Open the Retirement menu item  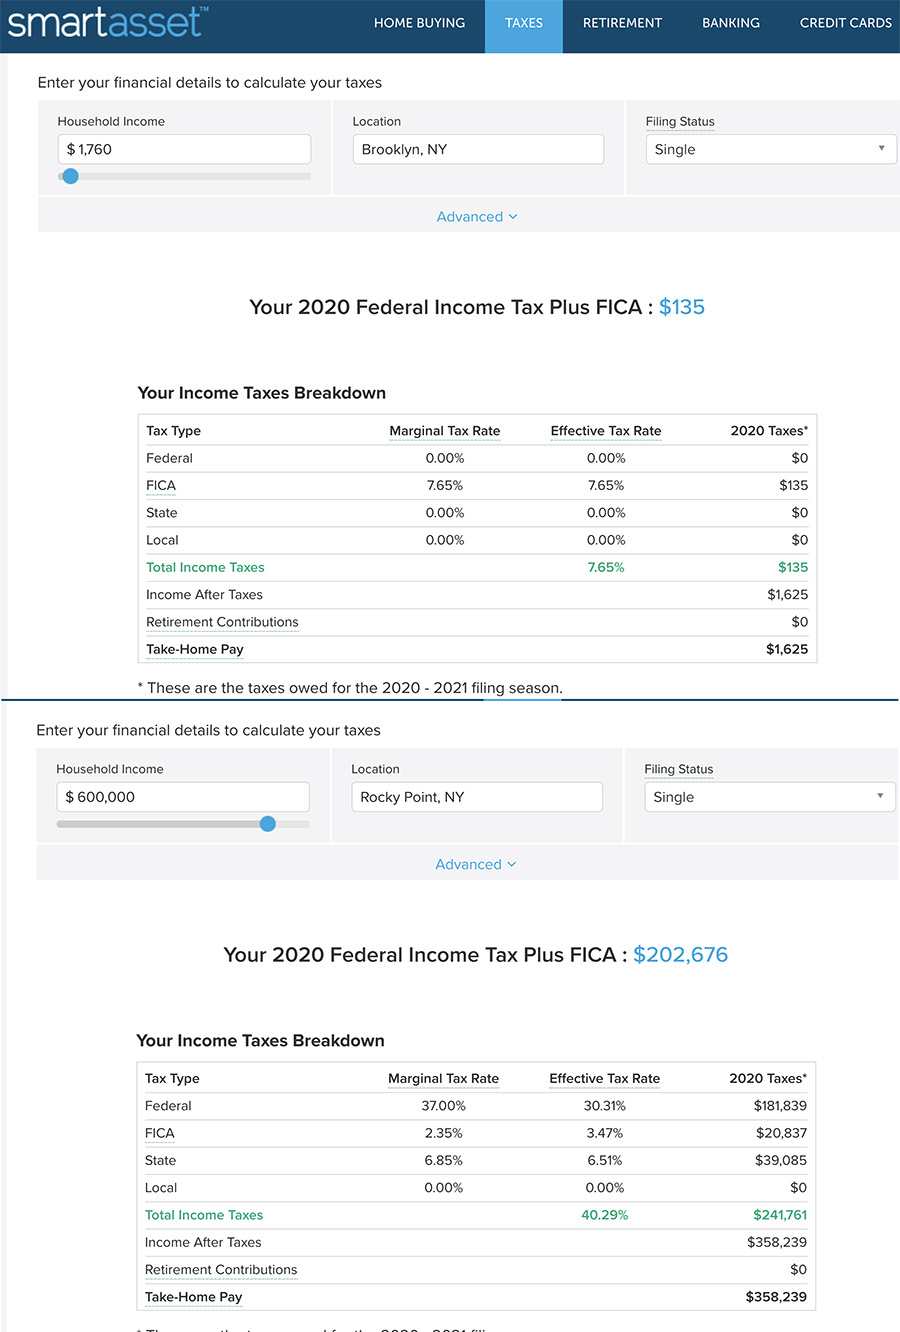[x=622, y=23]
